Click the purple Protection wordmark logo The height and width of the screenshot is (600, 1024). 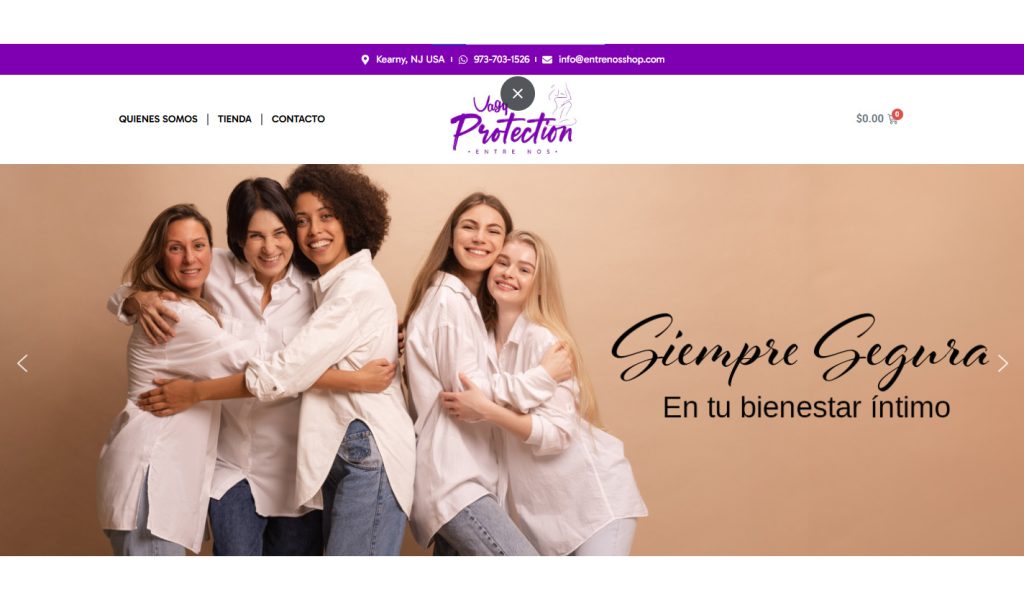pyautogui.click(x=511, y=130)
